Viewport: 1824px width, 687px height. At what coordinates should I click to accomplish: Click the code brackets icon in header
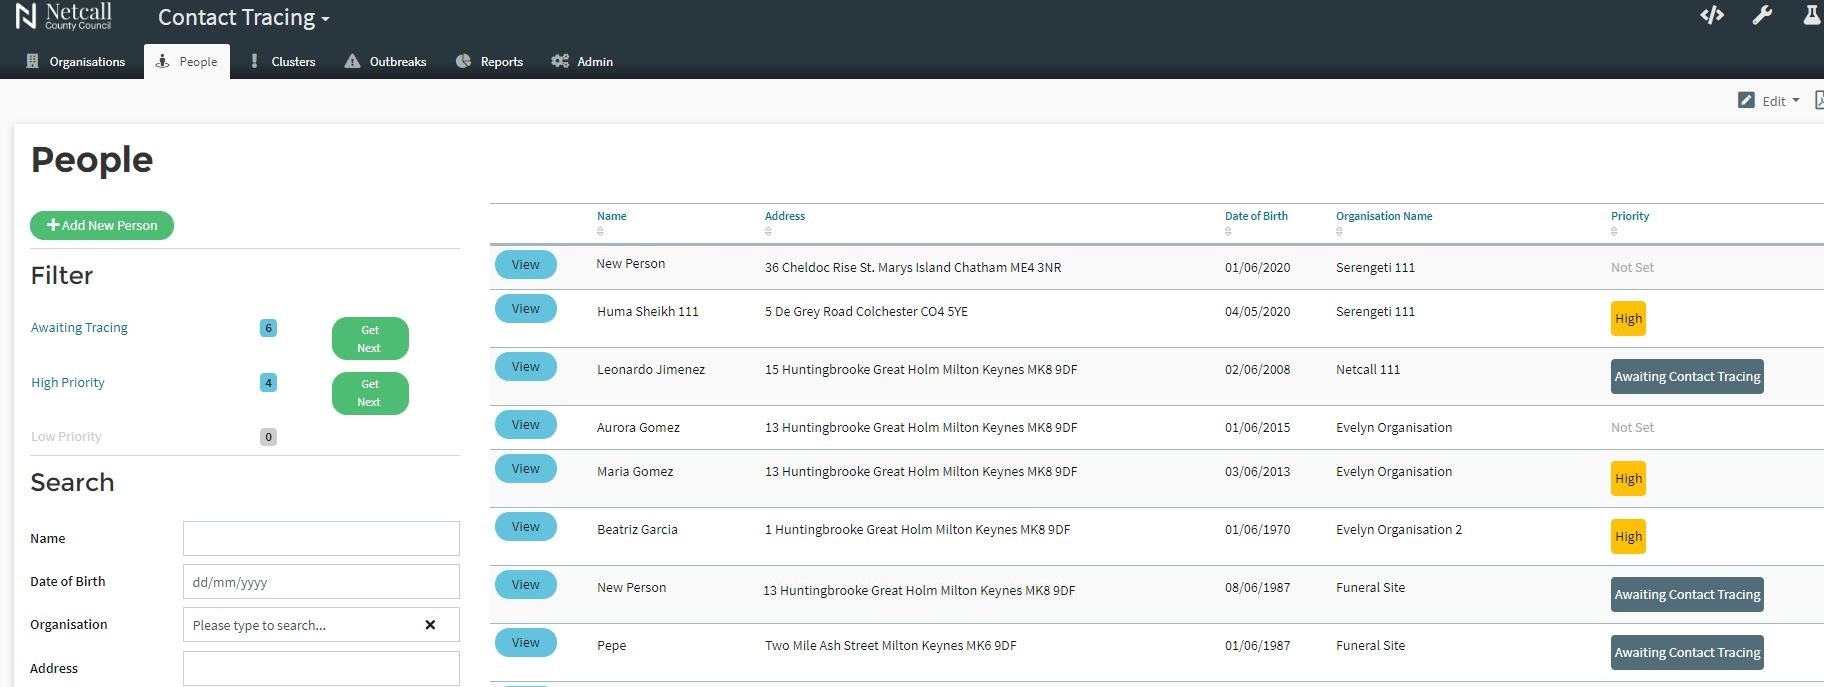point(1712,15)
